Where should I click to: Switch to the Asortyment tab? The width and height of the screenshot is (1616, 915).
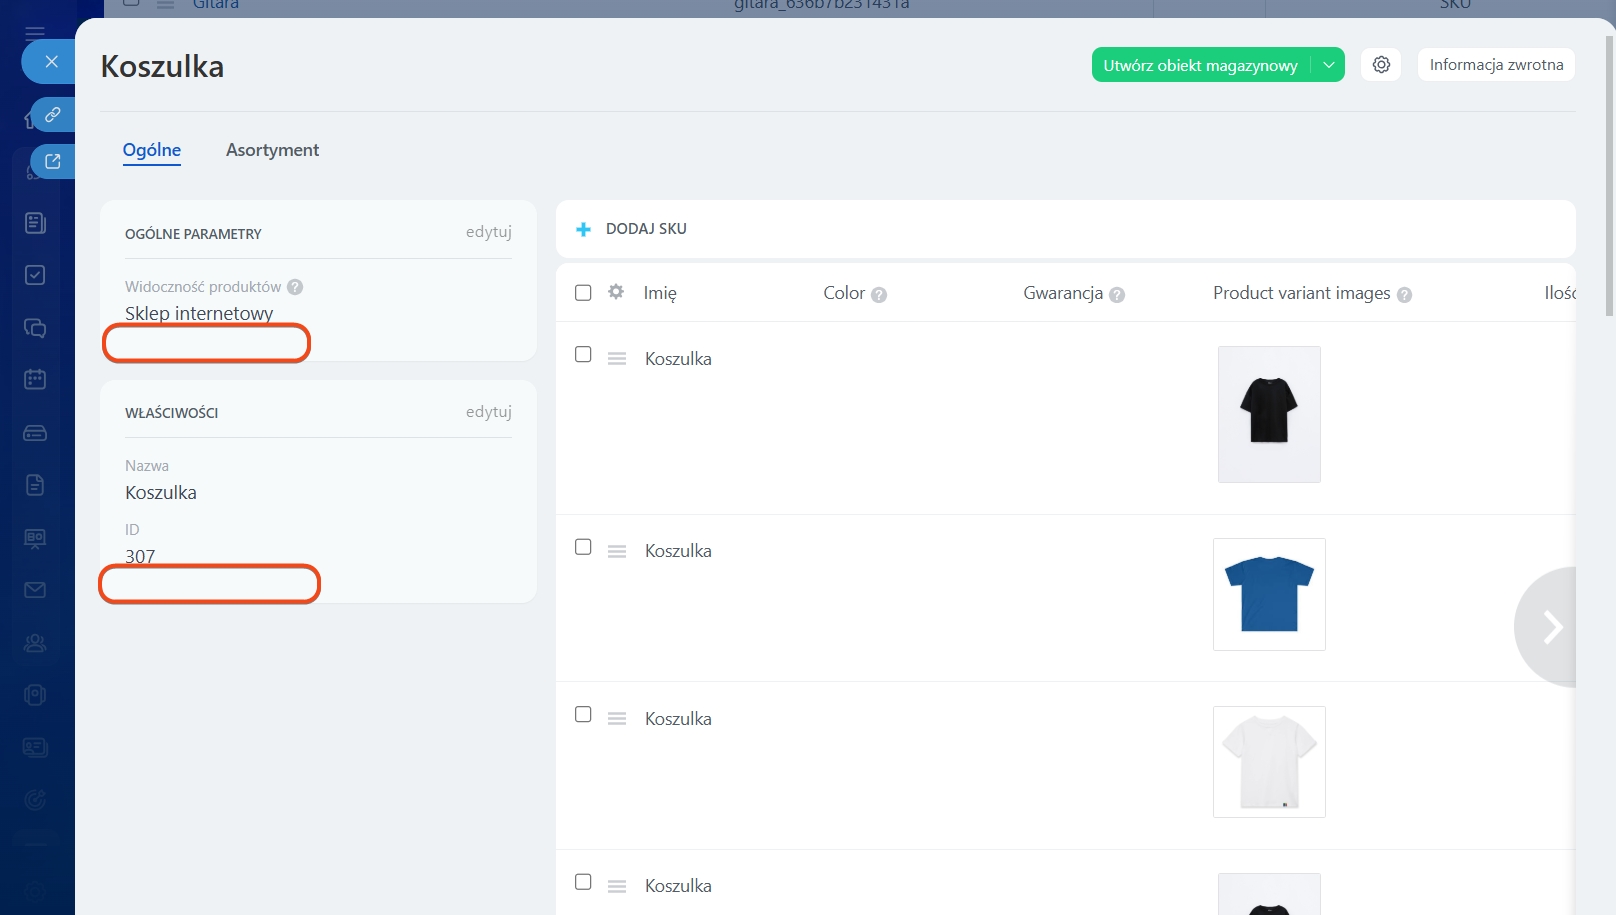272,150
